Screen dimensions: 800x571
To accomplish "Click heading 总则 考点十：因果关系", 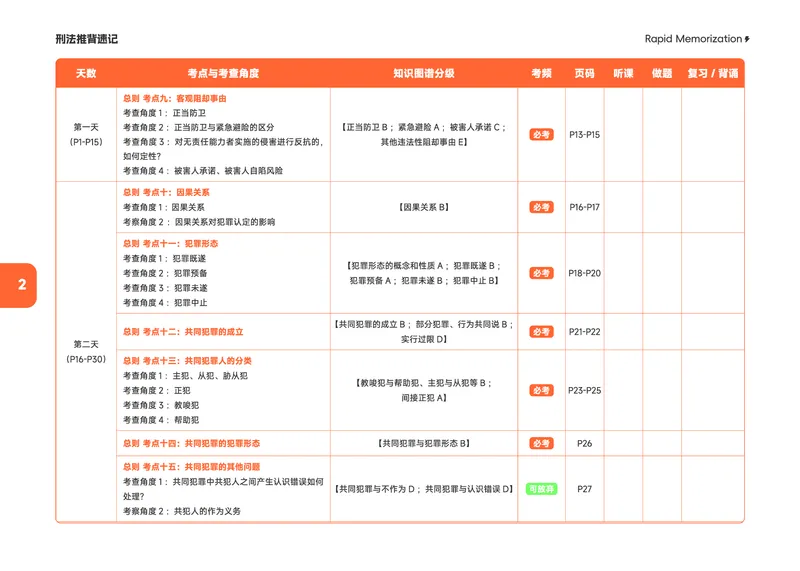I will 166,192.
